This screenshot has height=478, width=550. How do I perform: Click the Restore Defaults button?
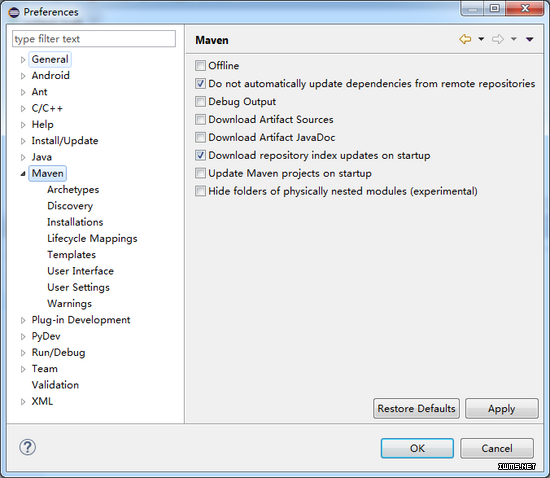point(416,408)
